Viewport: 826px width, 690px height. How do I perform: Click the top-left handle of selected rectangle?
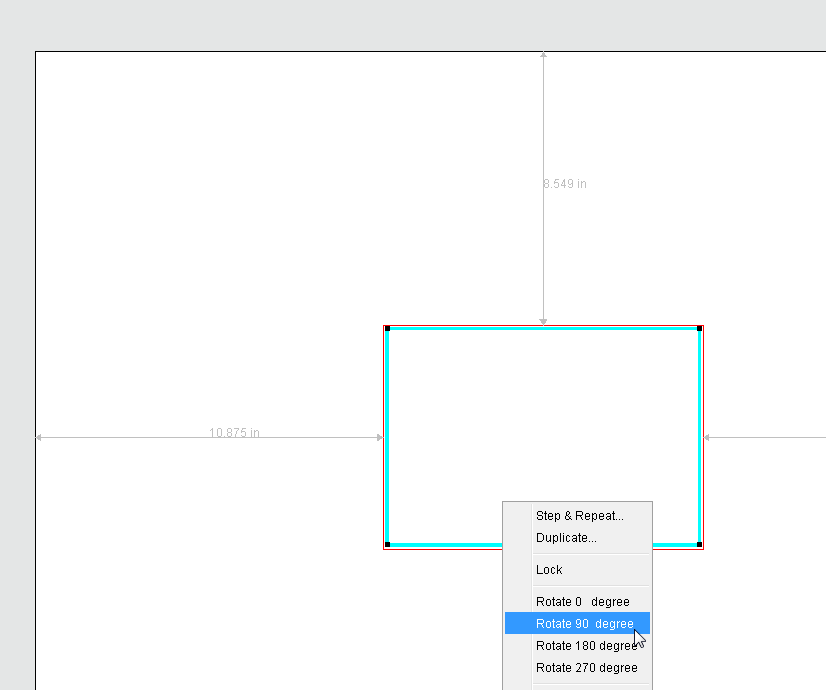tap(388, 329)
